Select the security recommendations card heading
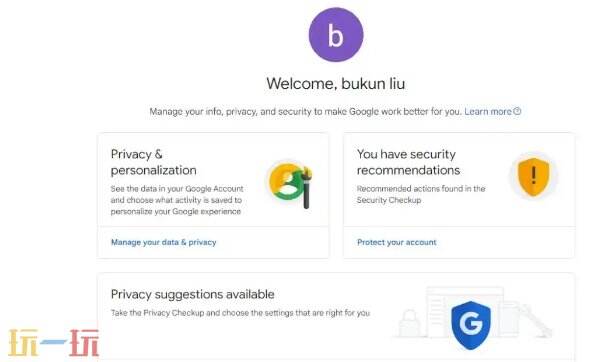The image size is (600, 362). 408,162
